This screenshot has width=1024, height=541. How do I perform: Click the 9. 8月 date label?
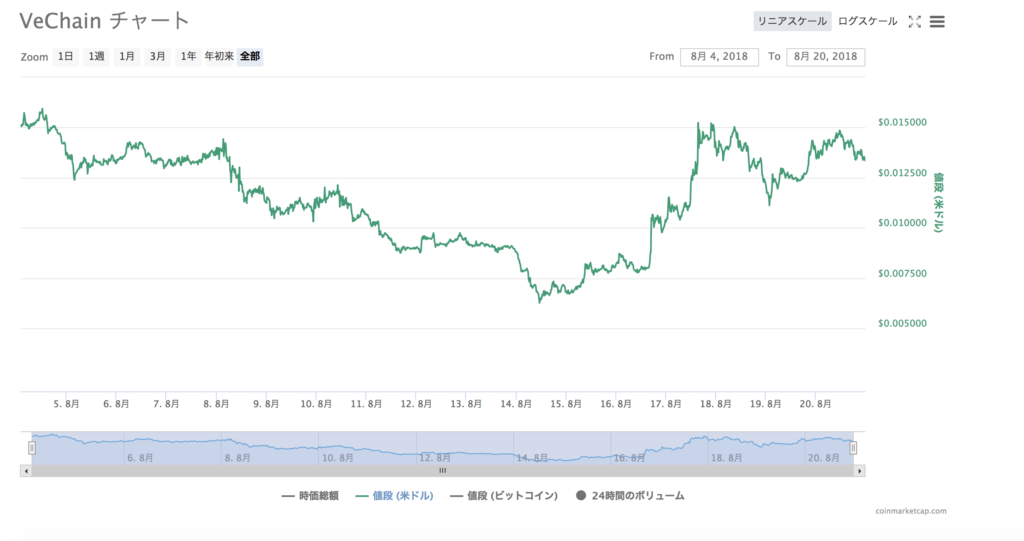[266, 404]
